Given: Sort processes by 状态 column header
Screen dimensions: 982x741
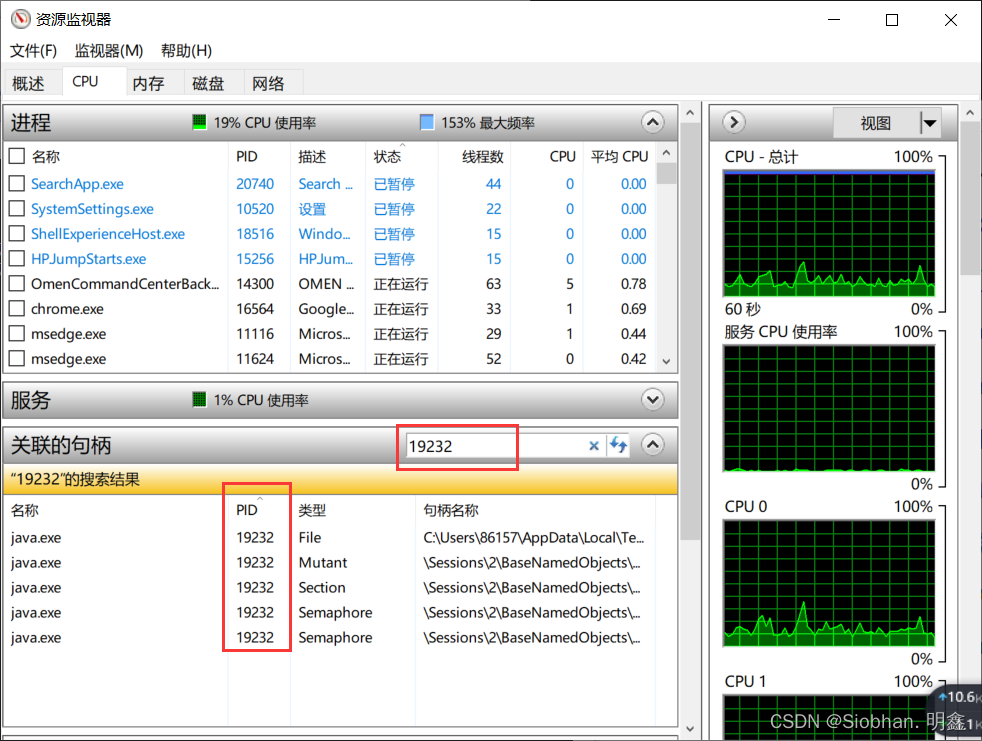Looking at the screenshot, I should click(x=387, y=157).
